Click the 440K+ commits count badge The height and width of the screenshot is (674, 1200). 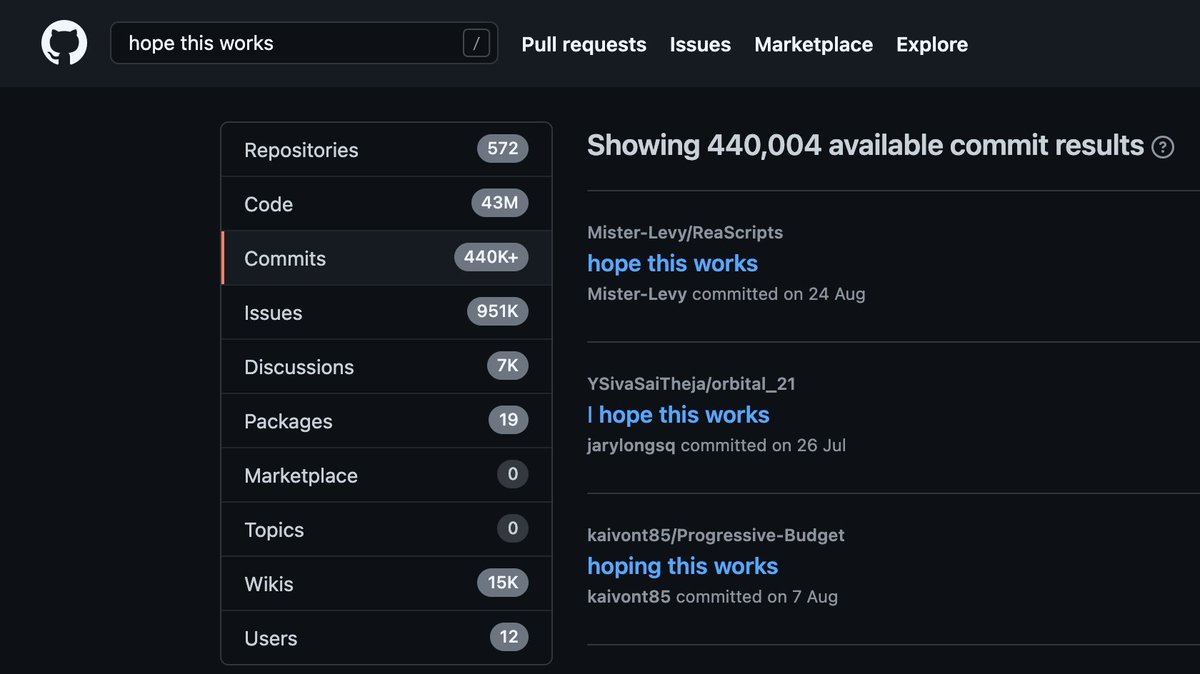tap(491, 257)
